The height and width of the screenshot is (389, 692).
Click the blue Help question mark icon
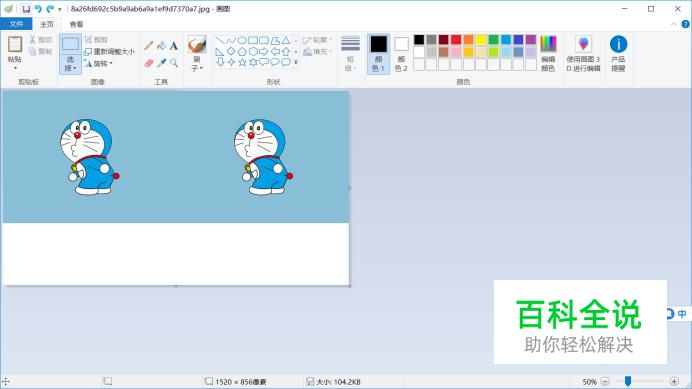[x=685, y=24]
